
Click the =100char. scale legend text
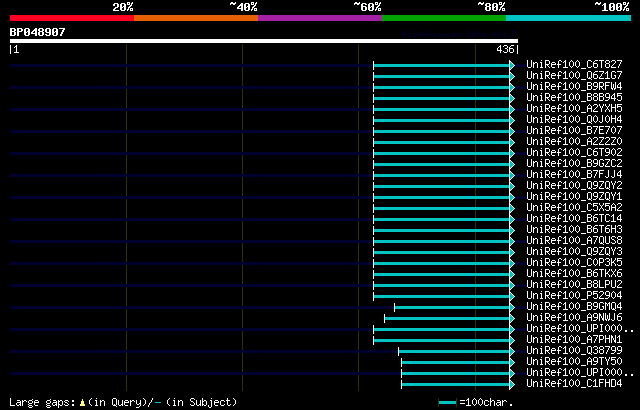[x=486, y=402]
